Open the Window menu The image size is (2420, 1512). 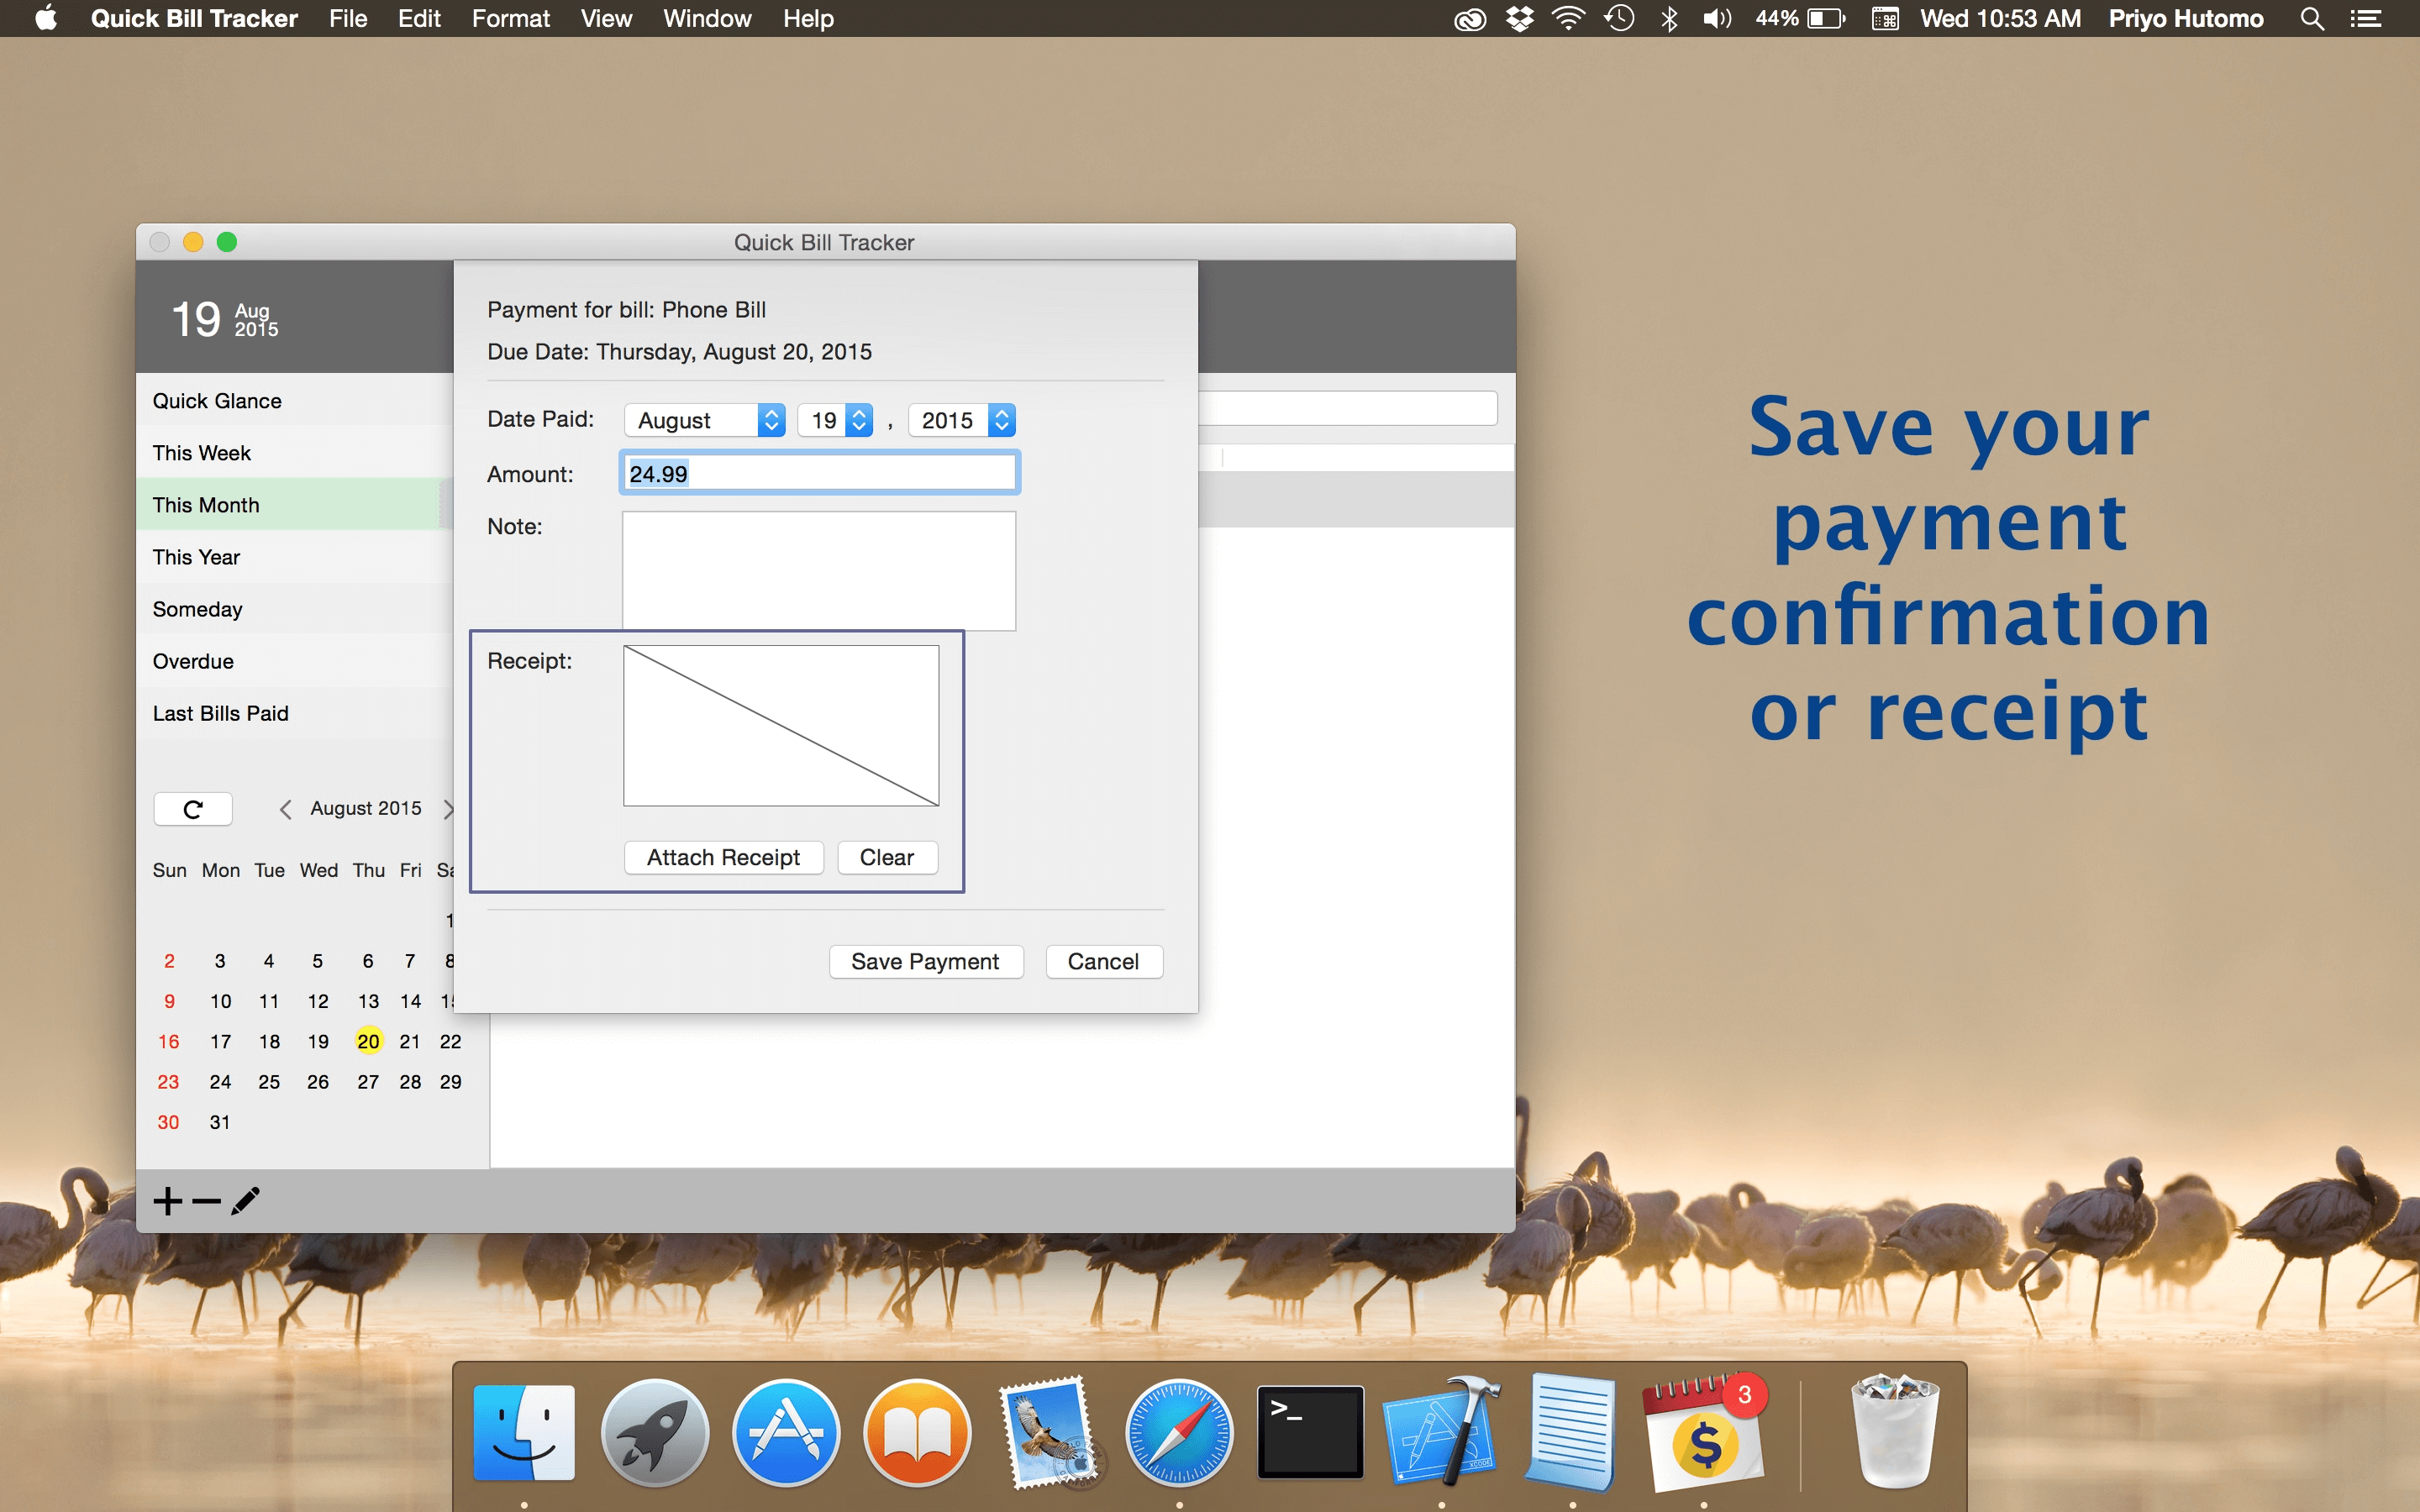[707, 19]
